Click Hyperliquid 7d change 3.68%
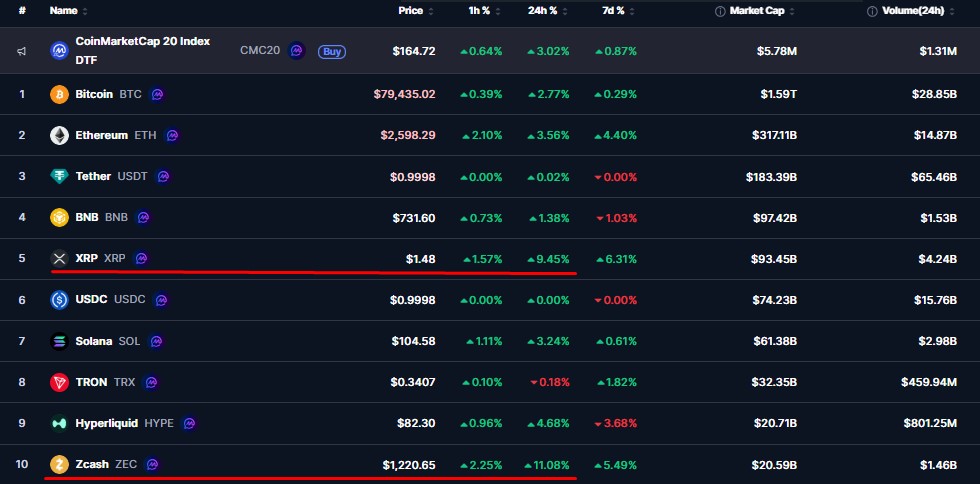980x484 pixels. (616, 423)
